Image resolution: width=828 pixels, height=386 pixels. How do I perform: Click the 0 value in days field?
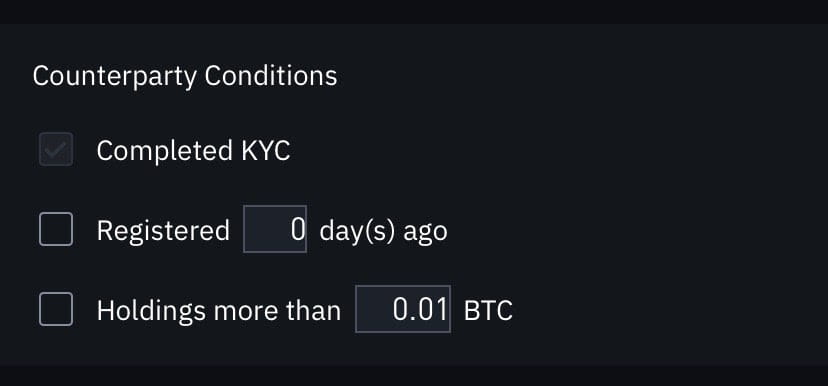tap(298, 230)
